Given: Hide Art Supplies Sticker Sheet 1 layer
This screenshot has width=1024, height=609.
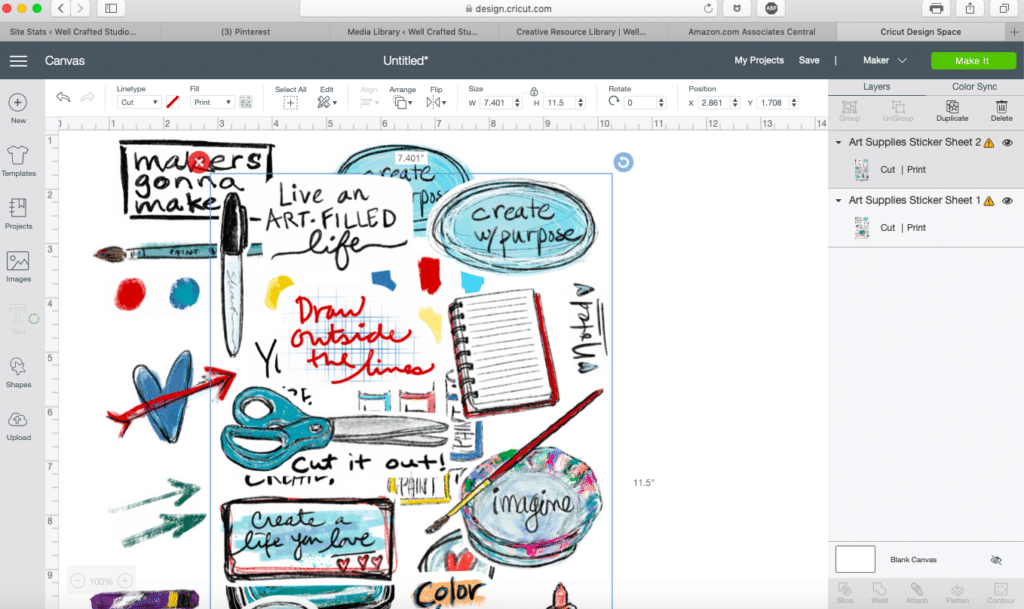Looking at the screenshot, I should point(1008,200).
